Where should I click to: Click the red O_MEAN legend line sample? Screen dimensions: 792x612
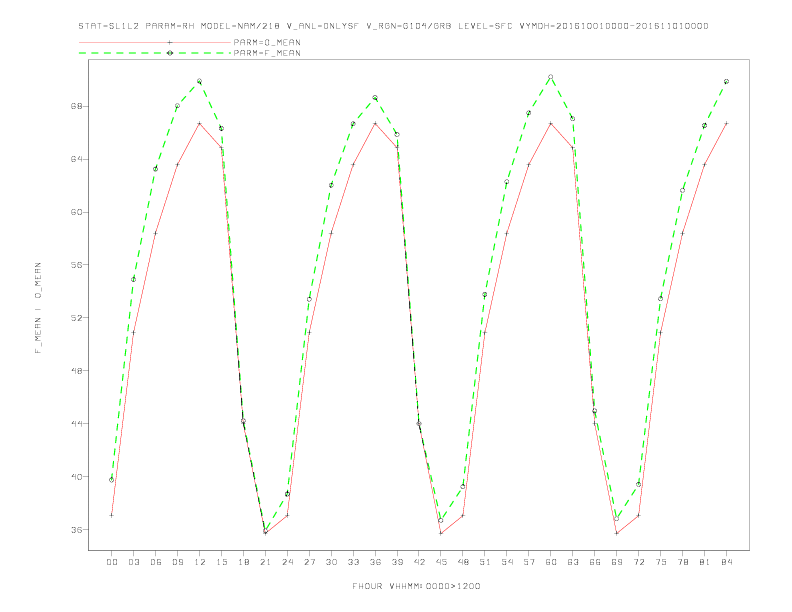pos(155,42)
